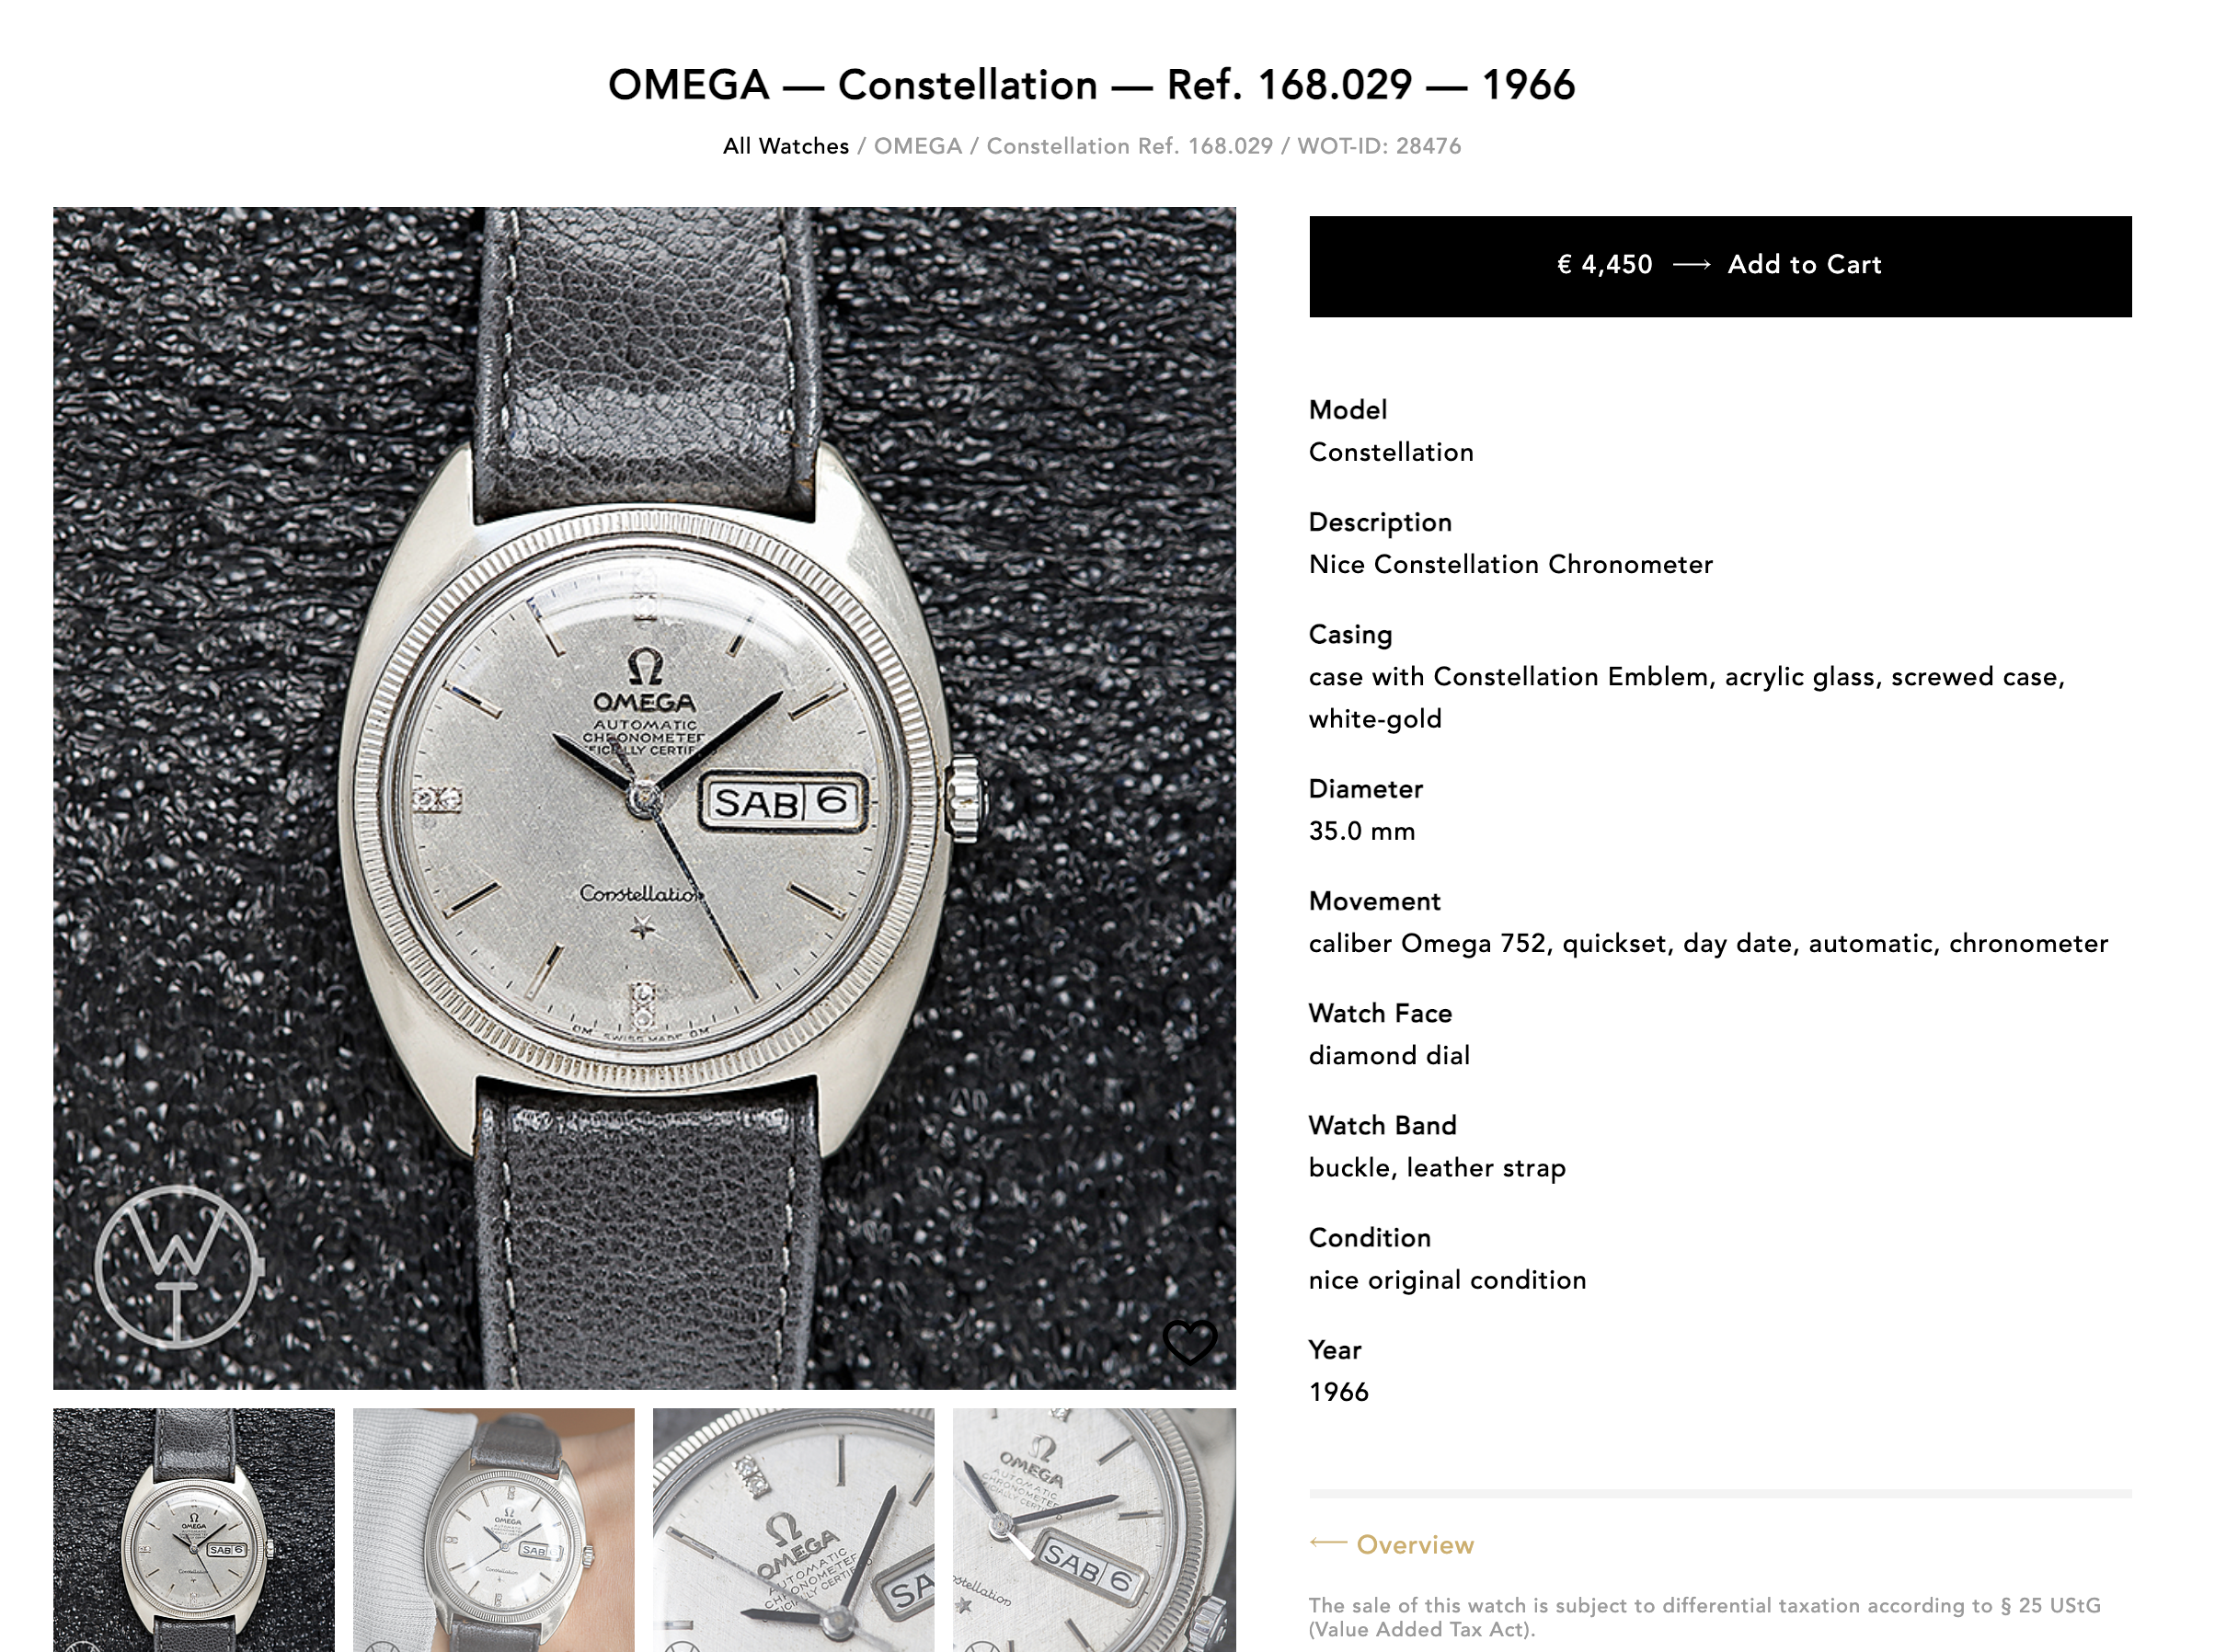Select the dial close-up thumbnail with Omega logo
2226x1652 pixels.
click(793, 1529)
